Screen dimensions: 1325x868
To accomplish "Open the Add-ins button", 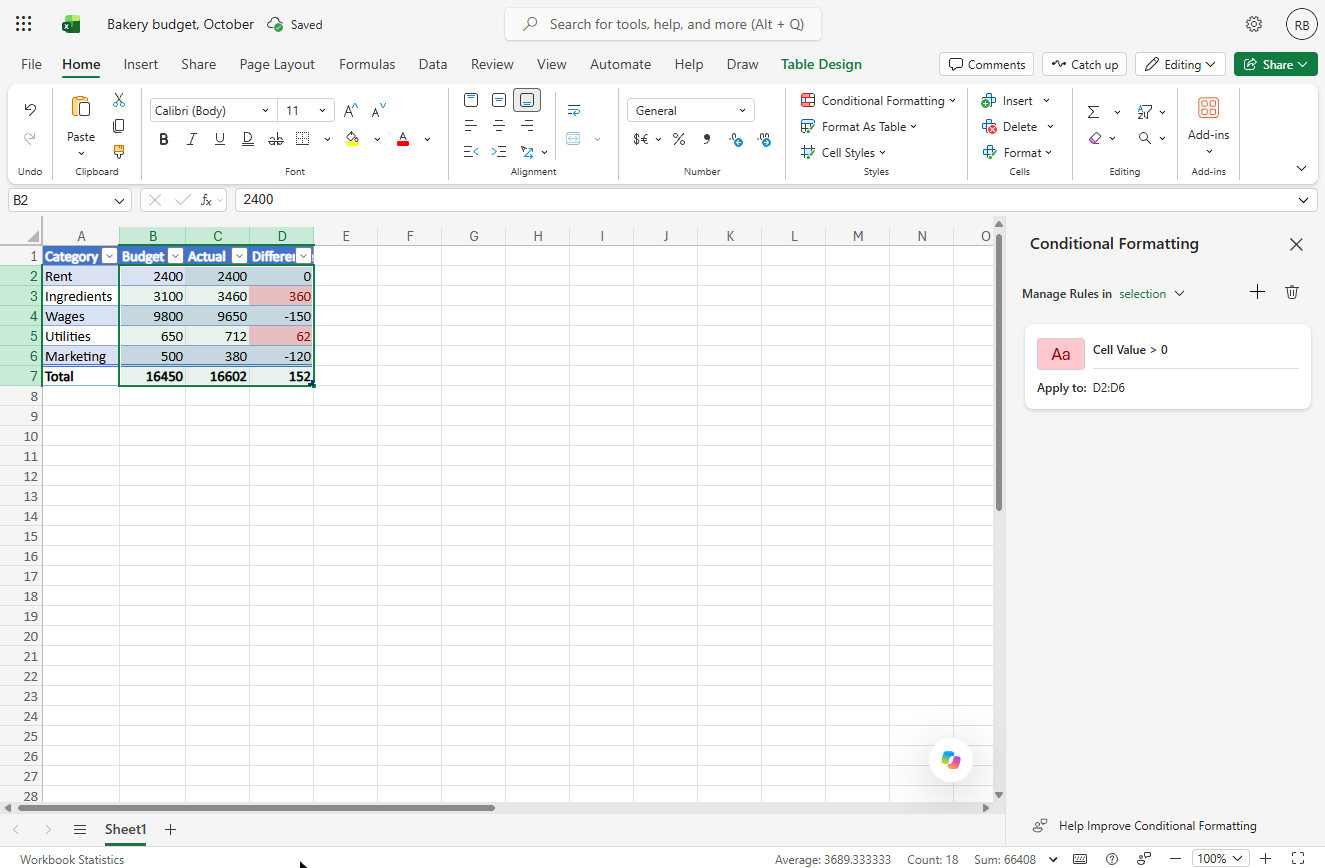I will coord(1208,124).
